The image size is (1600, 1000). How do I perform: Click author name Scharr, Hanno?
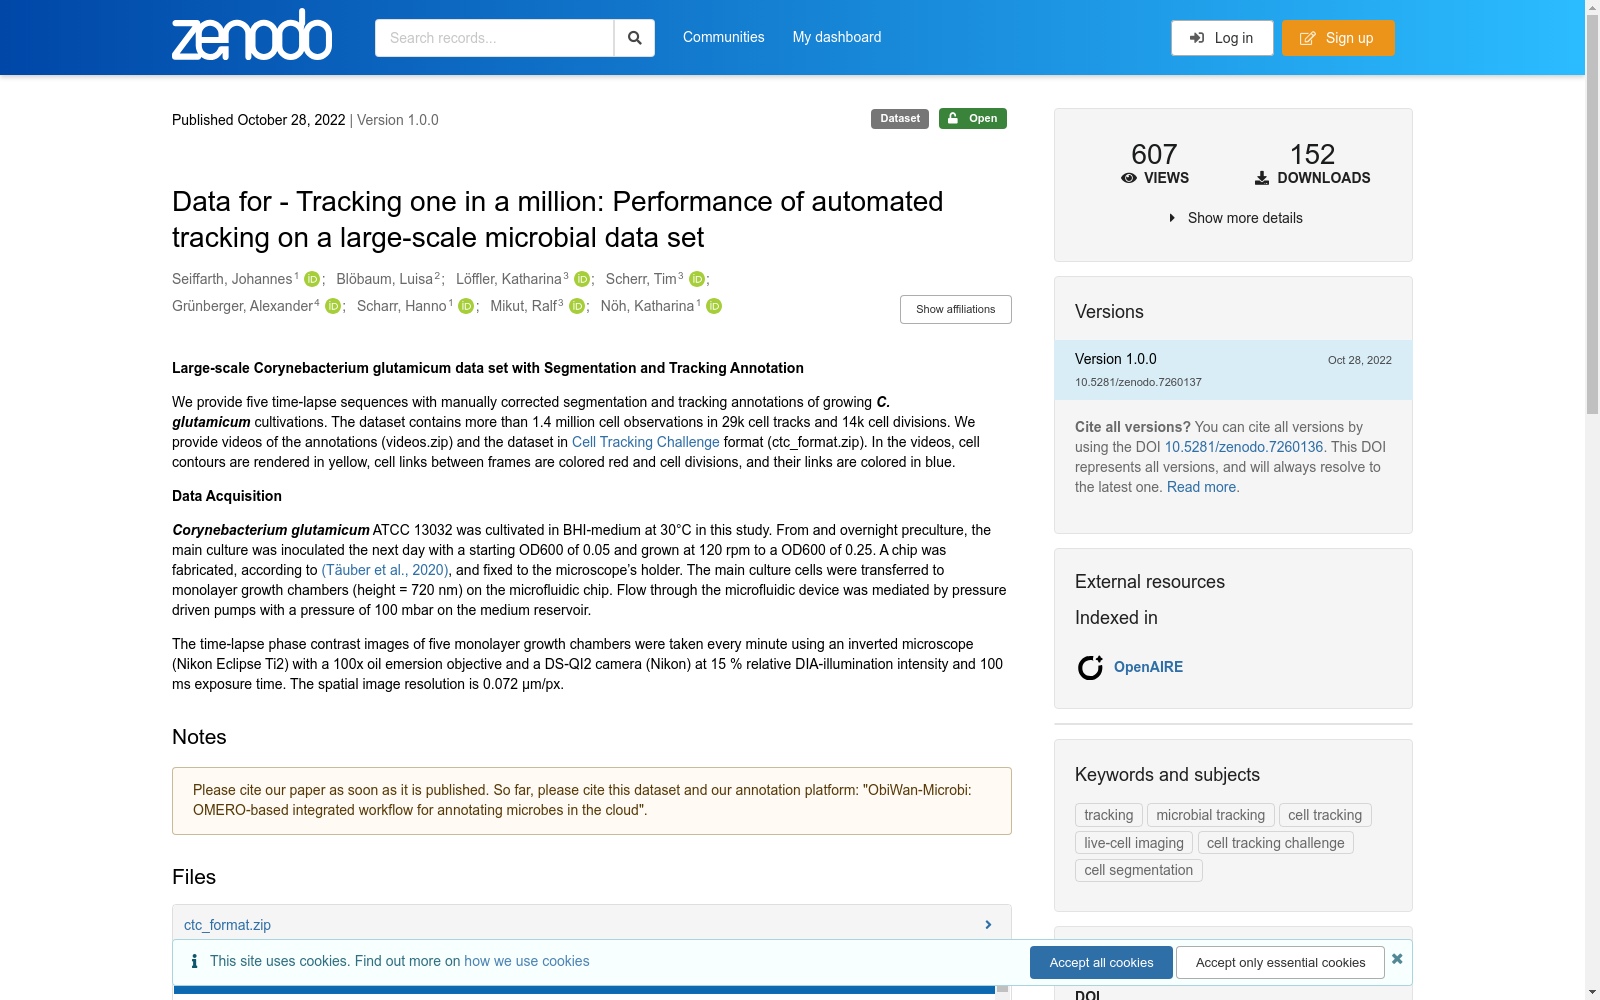(402, 306)
